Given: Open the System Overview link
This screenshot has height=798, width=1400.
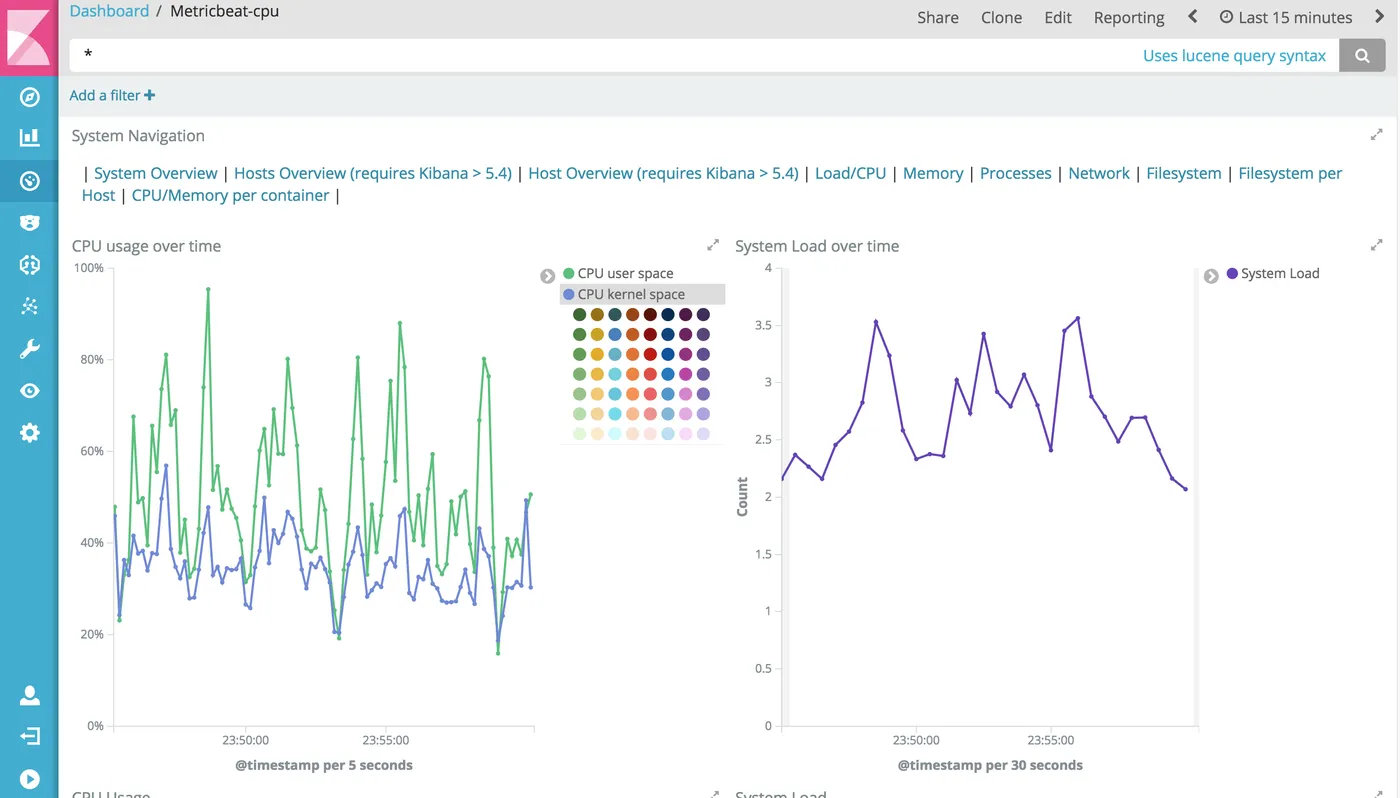Looking at the screenshot, I should tap(155, 173).
